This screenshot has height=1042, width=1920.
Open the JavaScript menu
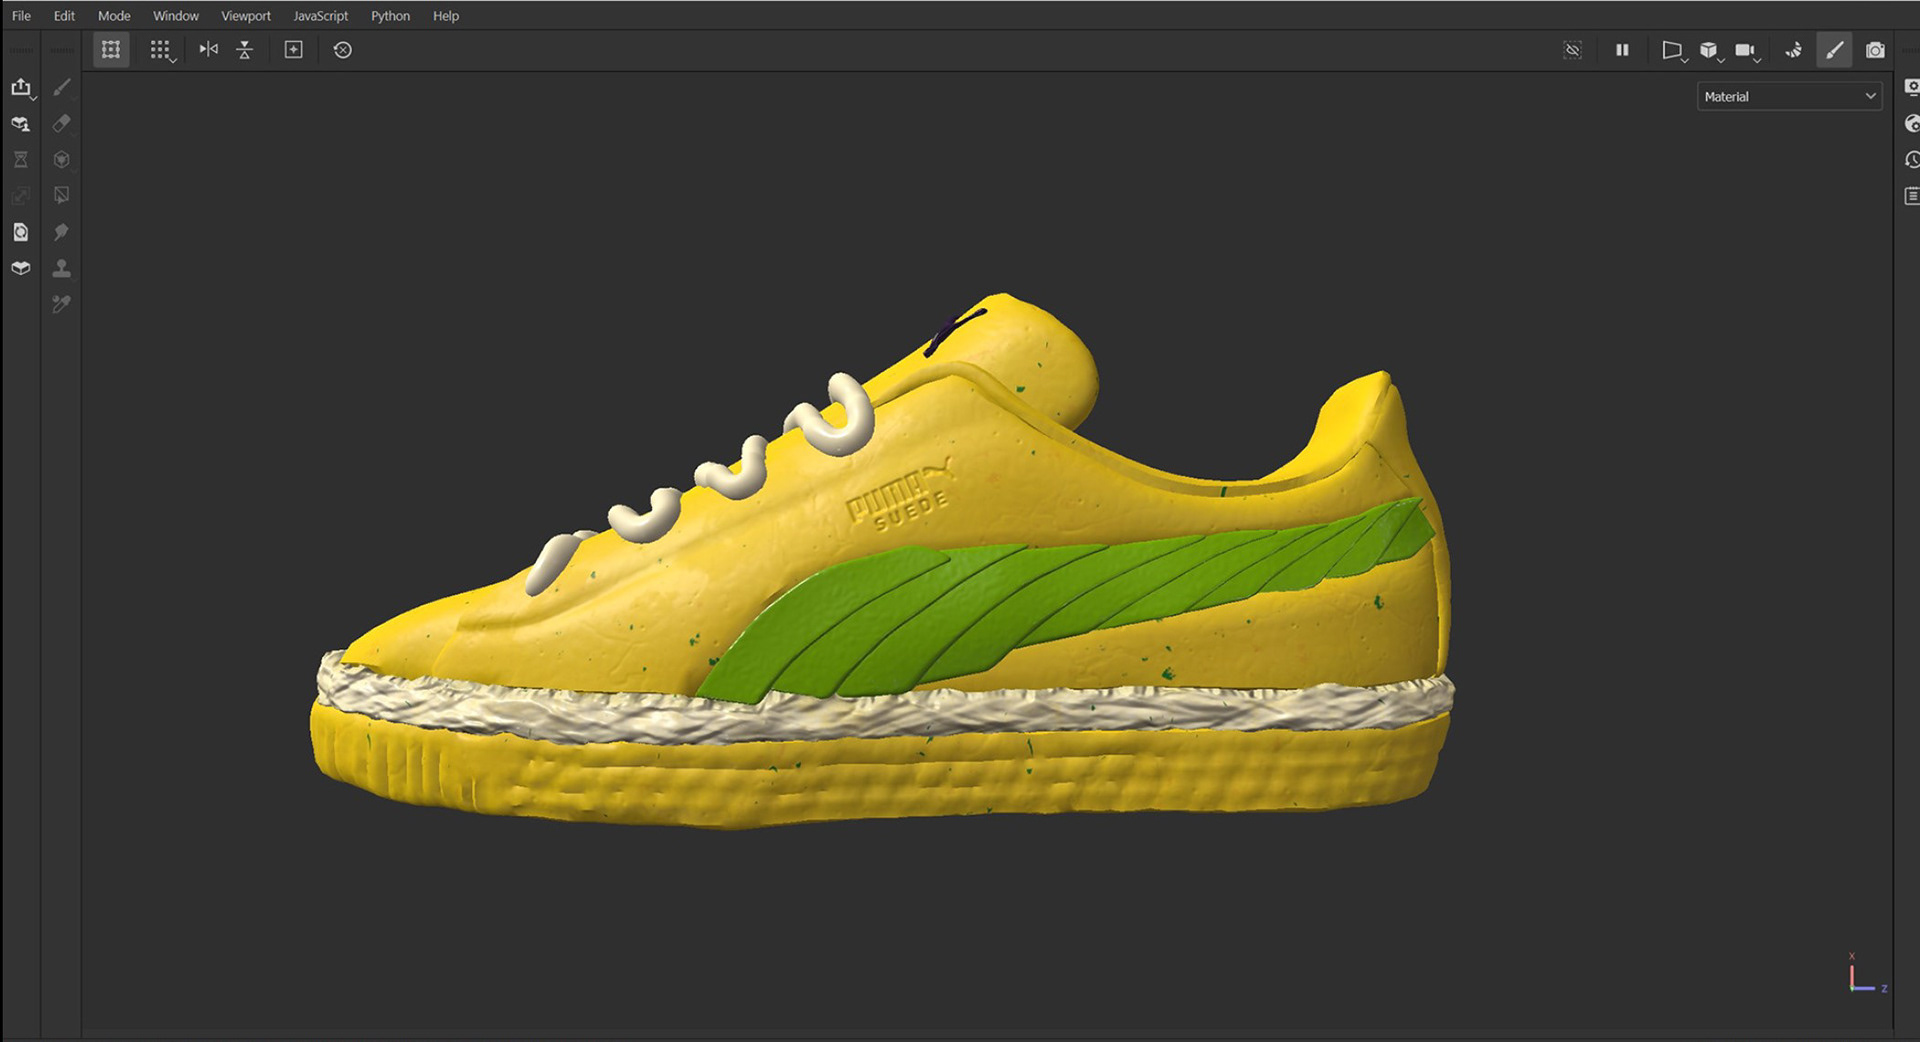tap(321, 16)
